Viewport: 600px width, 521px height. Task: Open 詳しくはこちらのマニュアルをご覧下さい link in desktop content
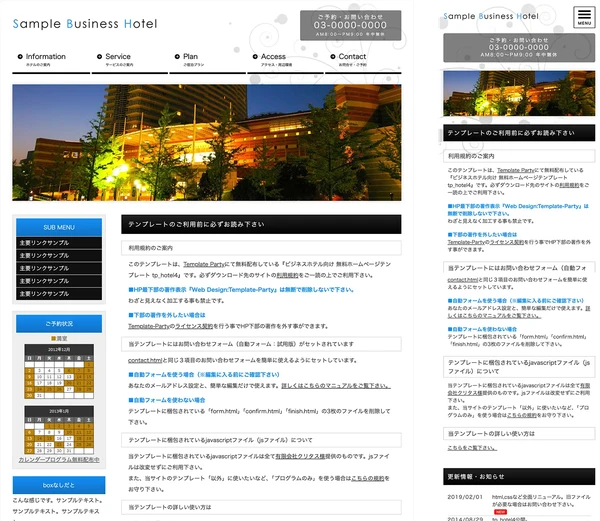click(x=336, y=386)
